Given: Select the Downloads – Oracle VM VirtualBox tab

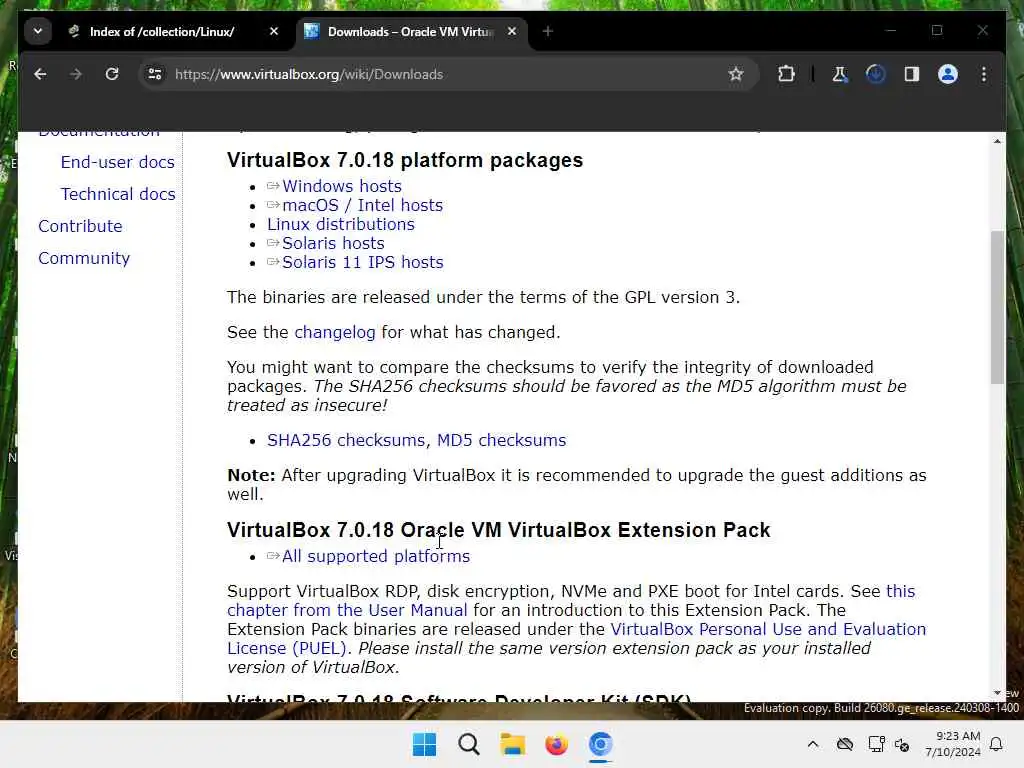Looking at the screenshot, I should click(x=410, y=31).
